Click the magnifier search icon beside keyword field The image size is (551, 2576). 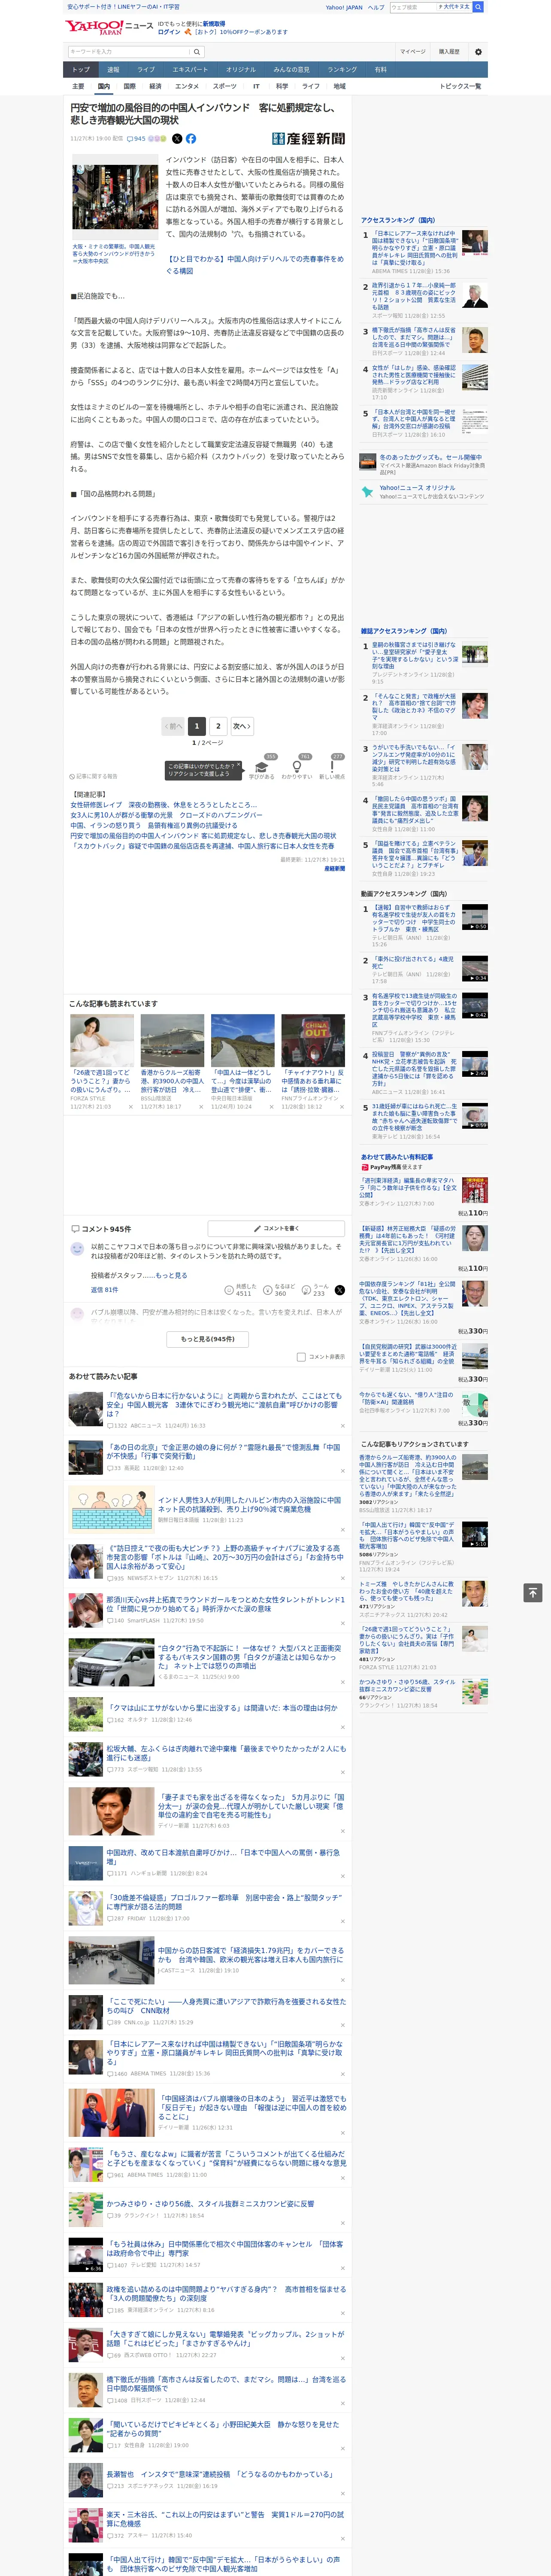(197, 51)
